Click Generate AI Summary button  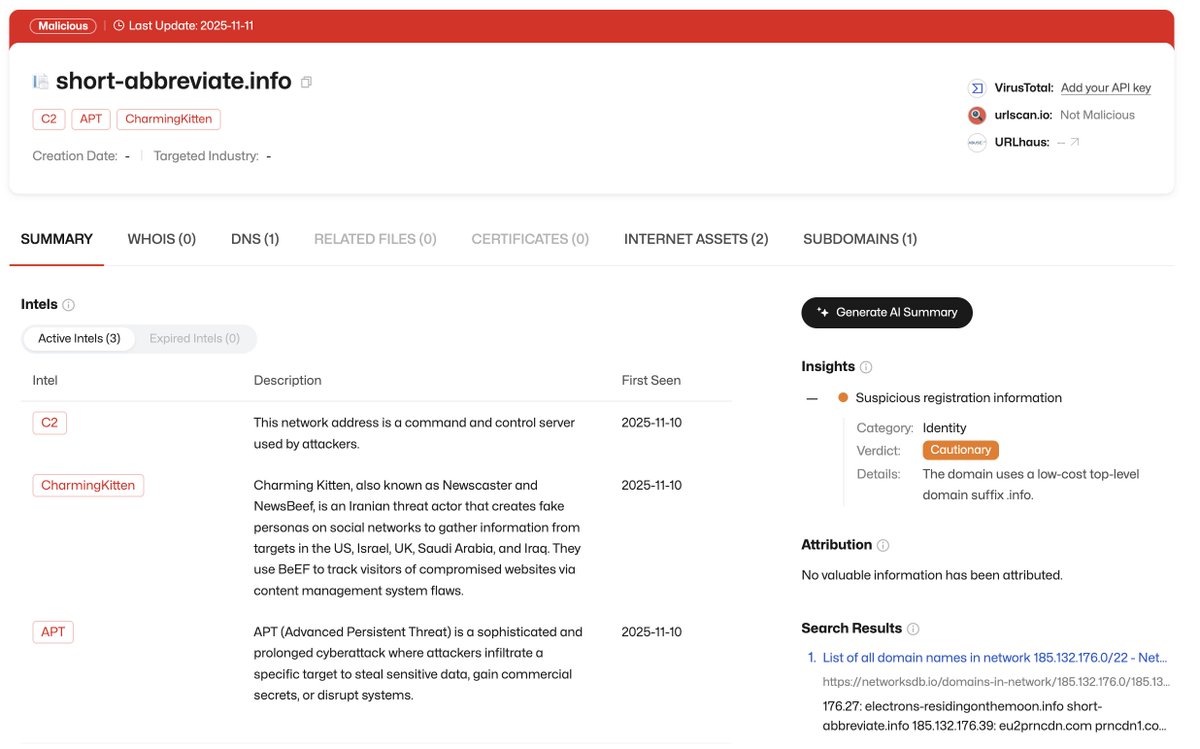click(887, 312)
